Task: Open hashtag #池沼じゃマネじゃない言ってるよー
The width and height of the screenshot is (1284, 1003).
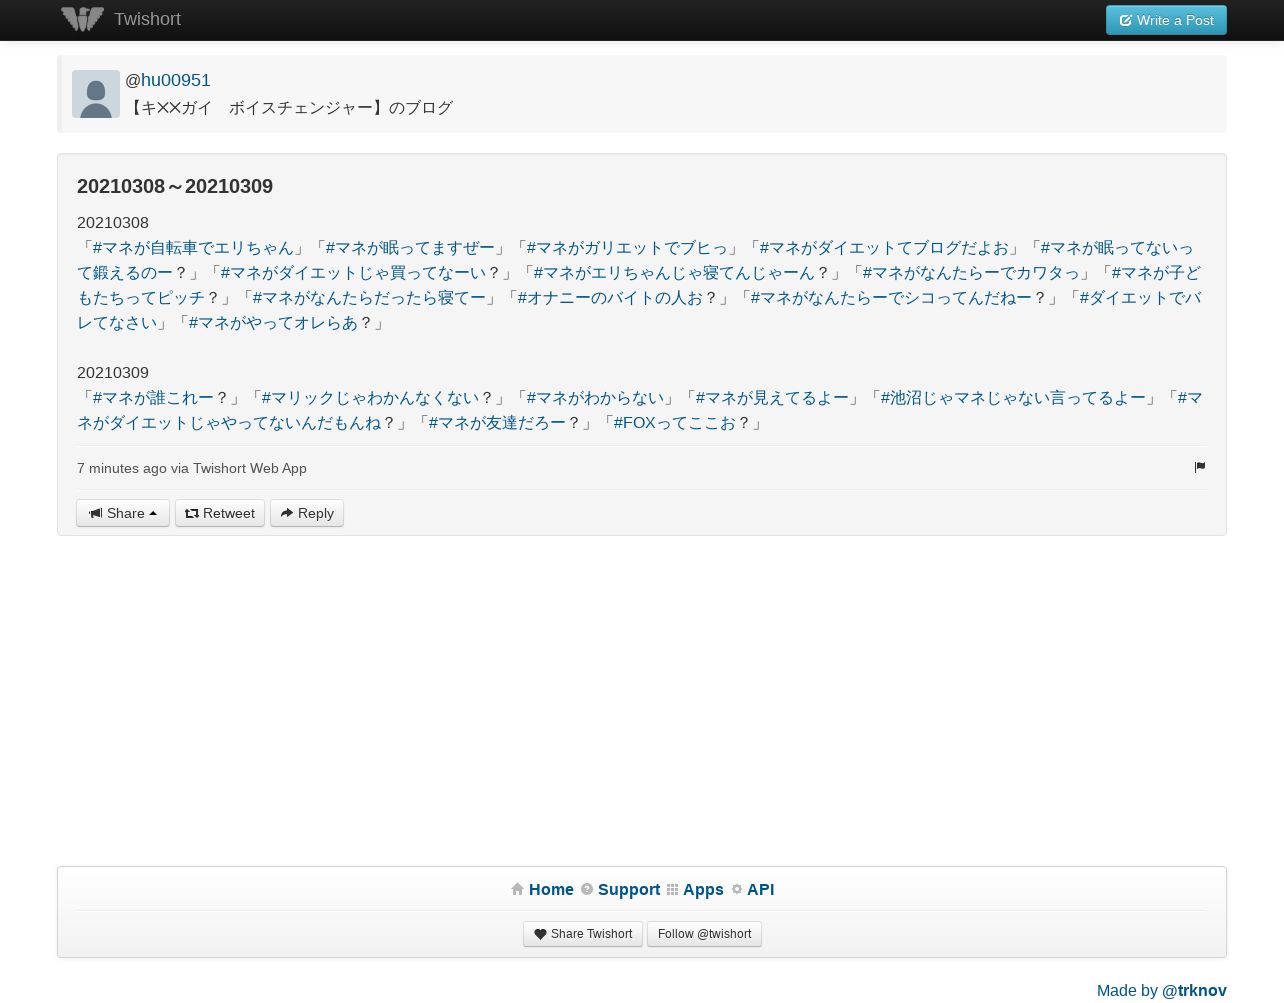Action: click(x=1013, y=398)
